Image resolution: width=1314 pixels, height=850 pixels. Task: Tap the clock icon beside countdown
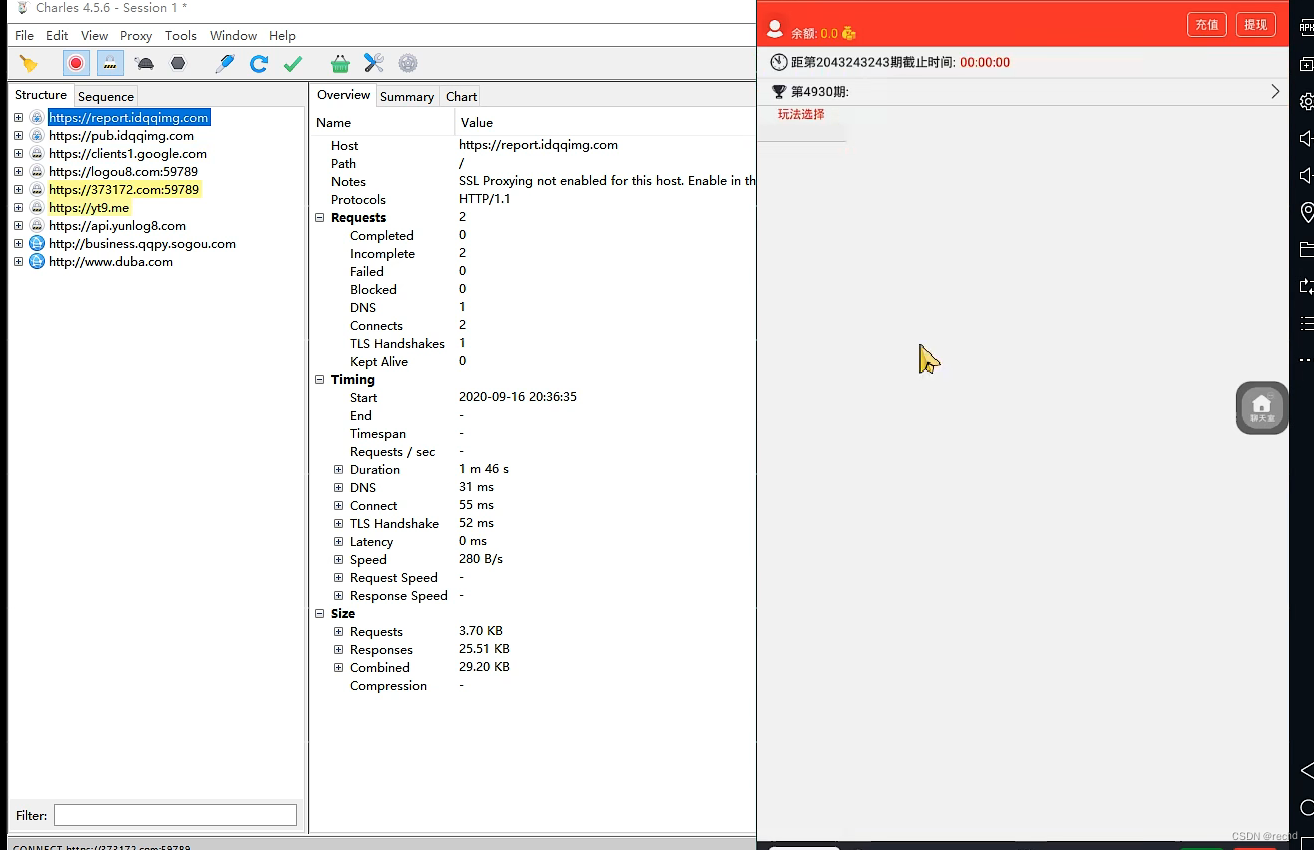point(779,62)
